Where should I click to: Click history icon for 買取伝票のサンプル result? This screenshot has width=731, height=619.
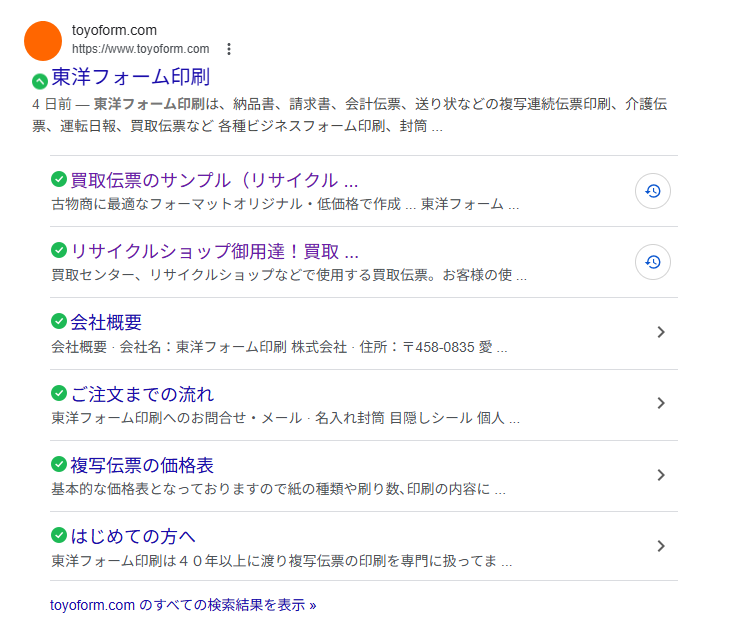[652, 191]
